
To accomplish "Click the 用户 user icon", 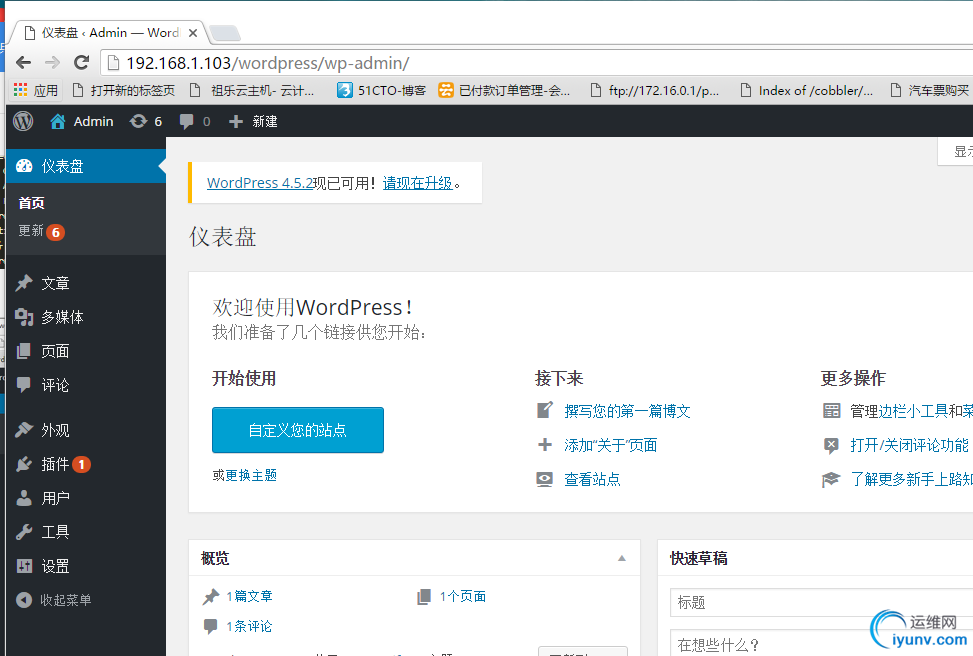I will click(24, 498).
